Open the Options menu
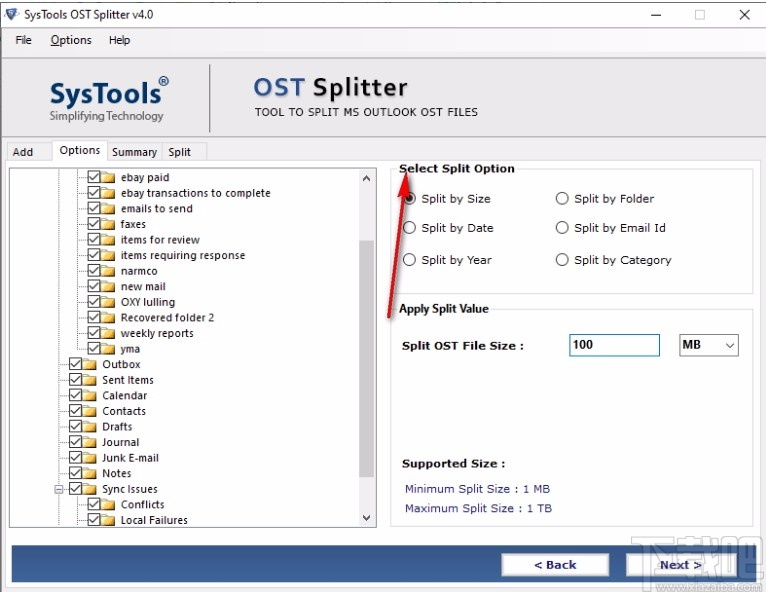Viewport: 766px width, 592px height. [71, 40]
